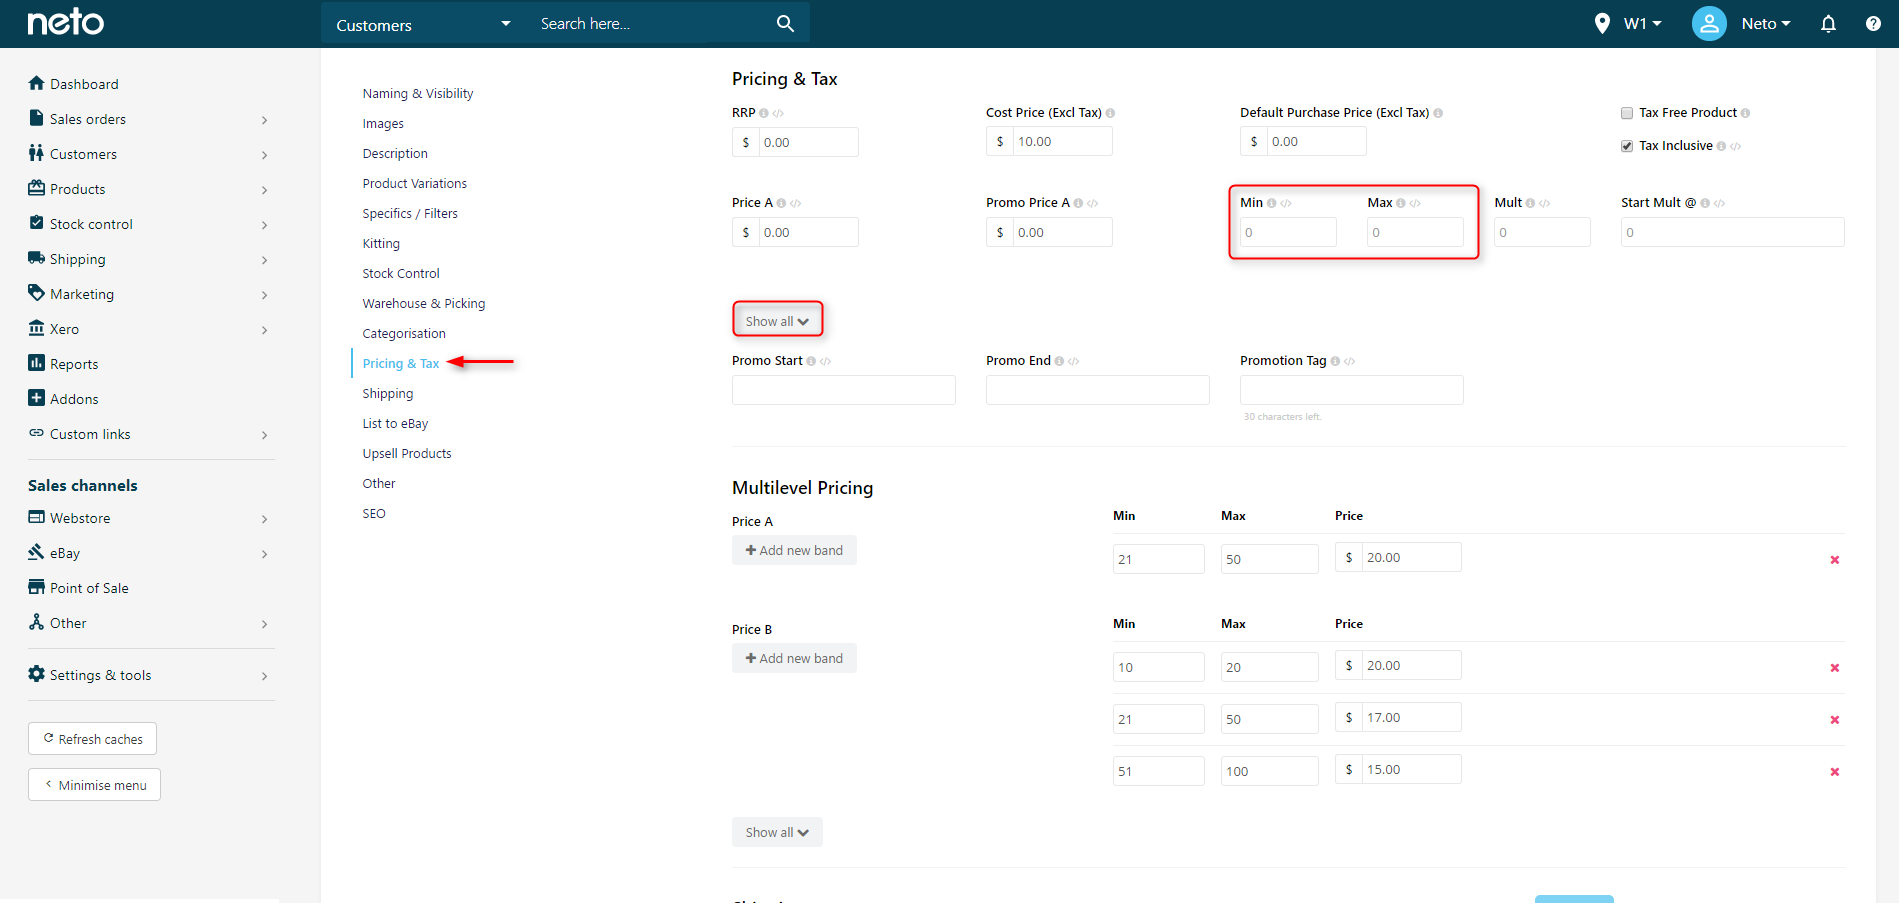Click Promo End info icon
The image size is (1899, 903).
(1059, 361)
